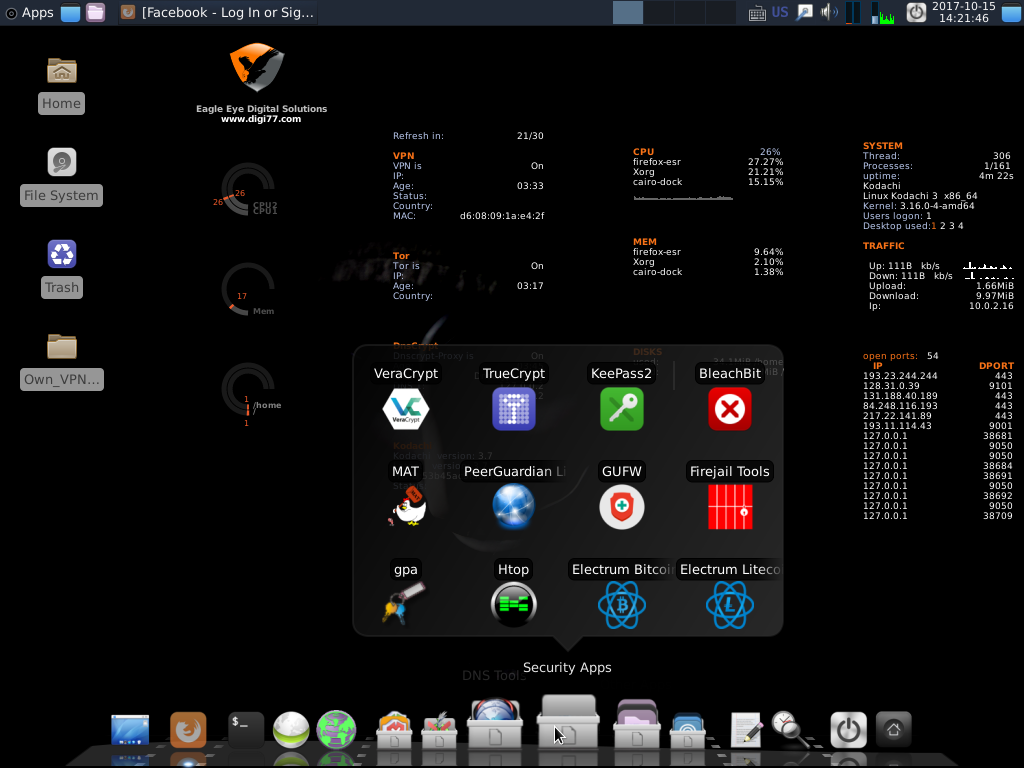This screenshot has width=1024, height=768.
Task: Click the power button in the dock
Action: [x=848, y=729]
